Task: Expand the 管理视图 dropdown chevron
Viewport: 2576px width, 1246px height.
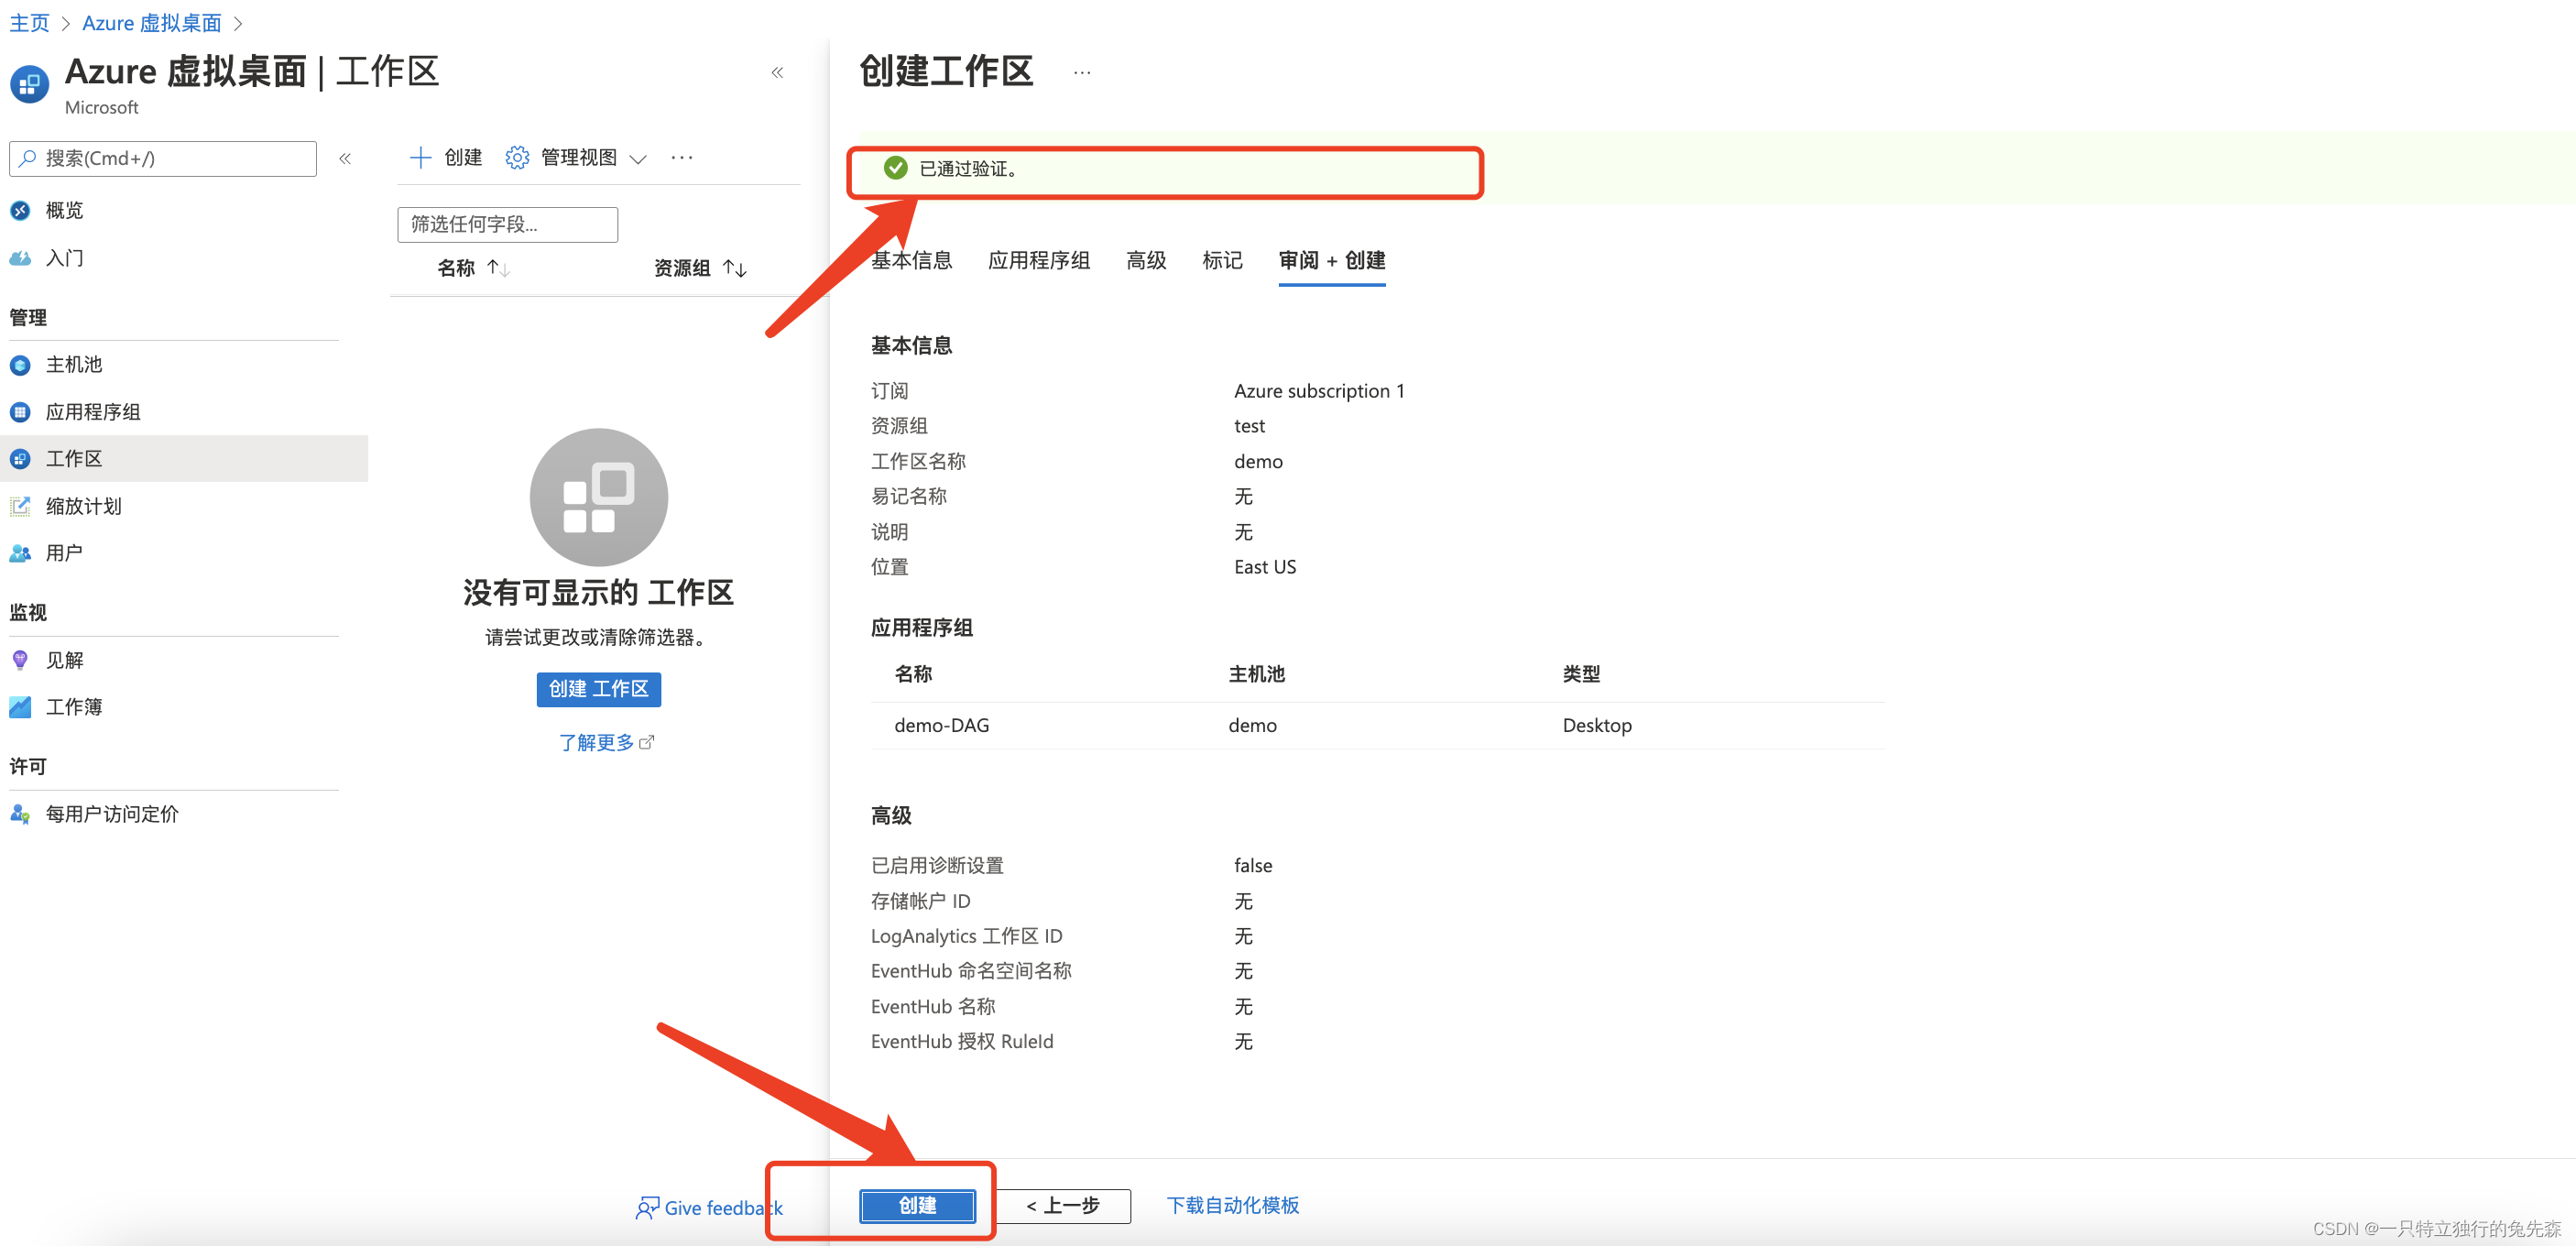Action: pyautogui.click(x=638, y=159)
